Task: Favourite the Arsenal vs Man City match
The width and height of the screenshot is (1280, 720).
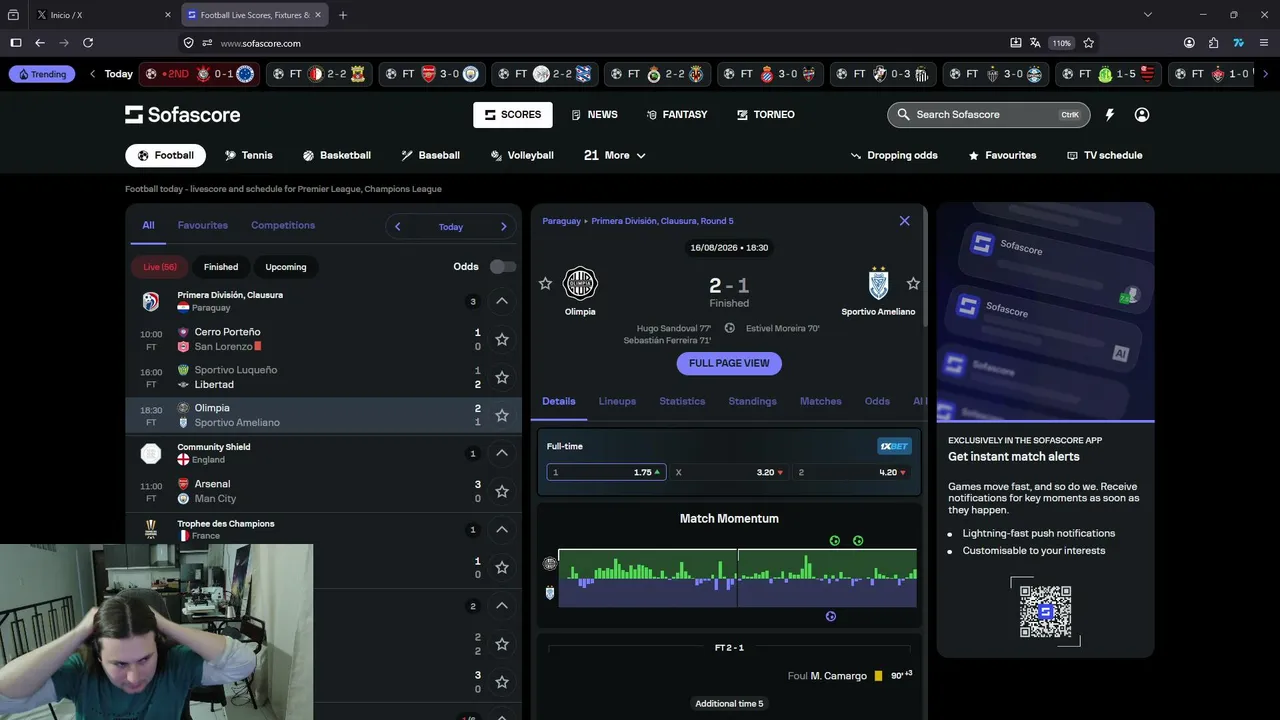Action: click(x=502, y=492)
